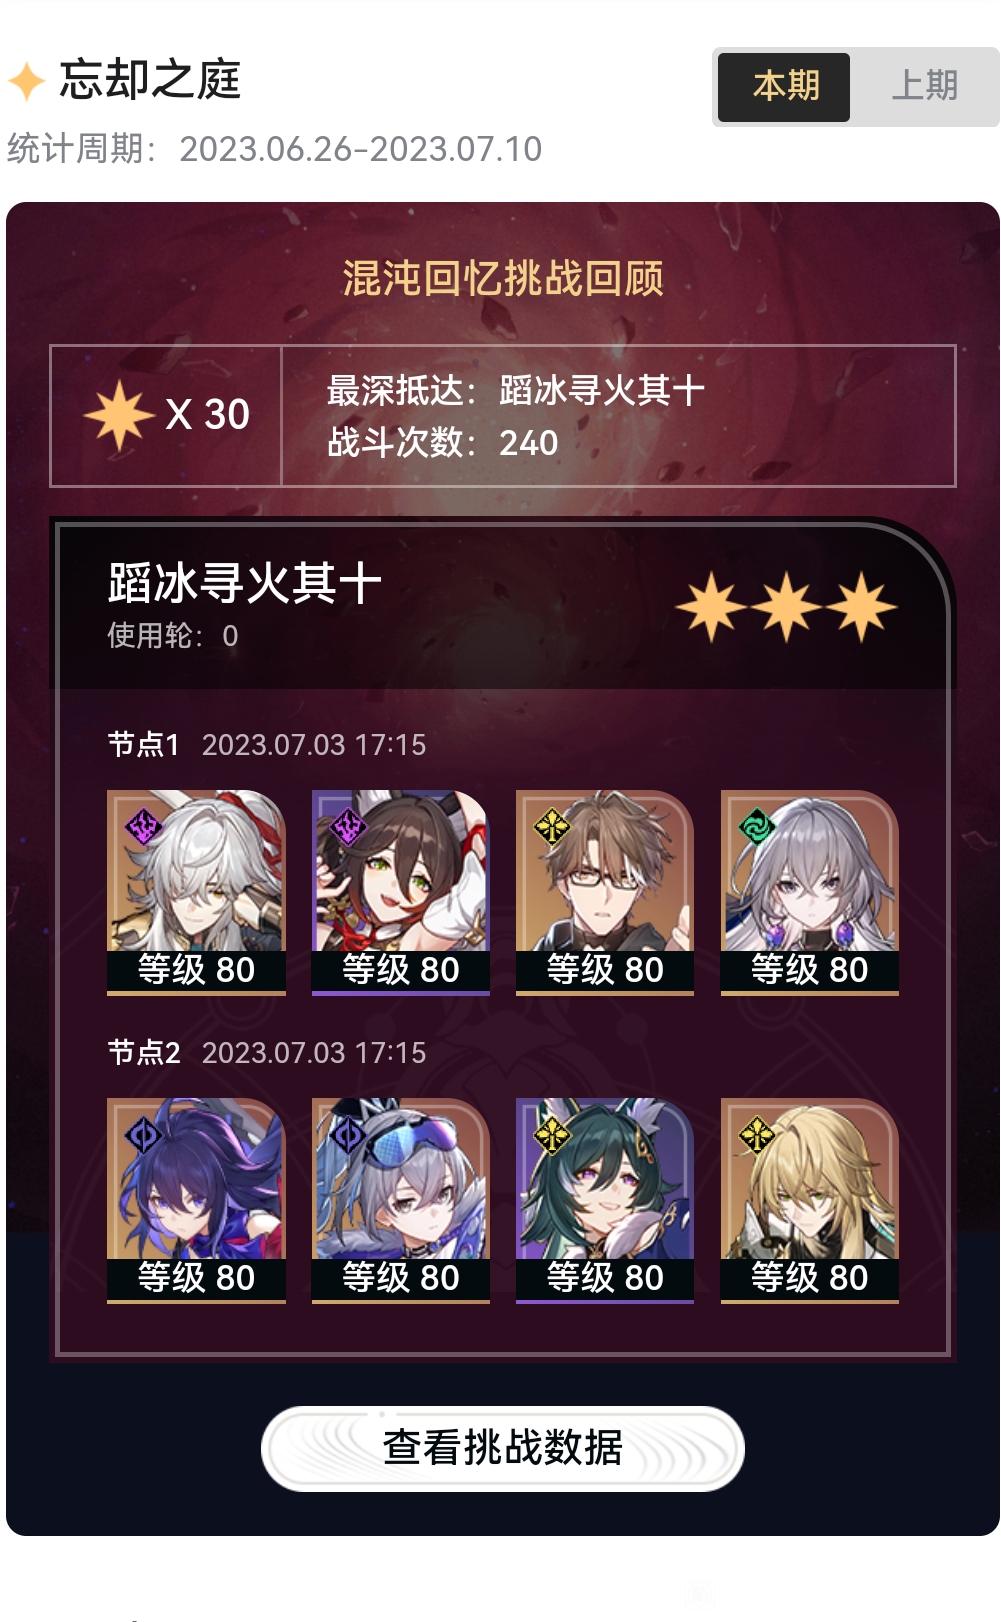Select silver-haired wind character in node 1

point(810,892)
